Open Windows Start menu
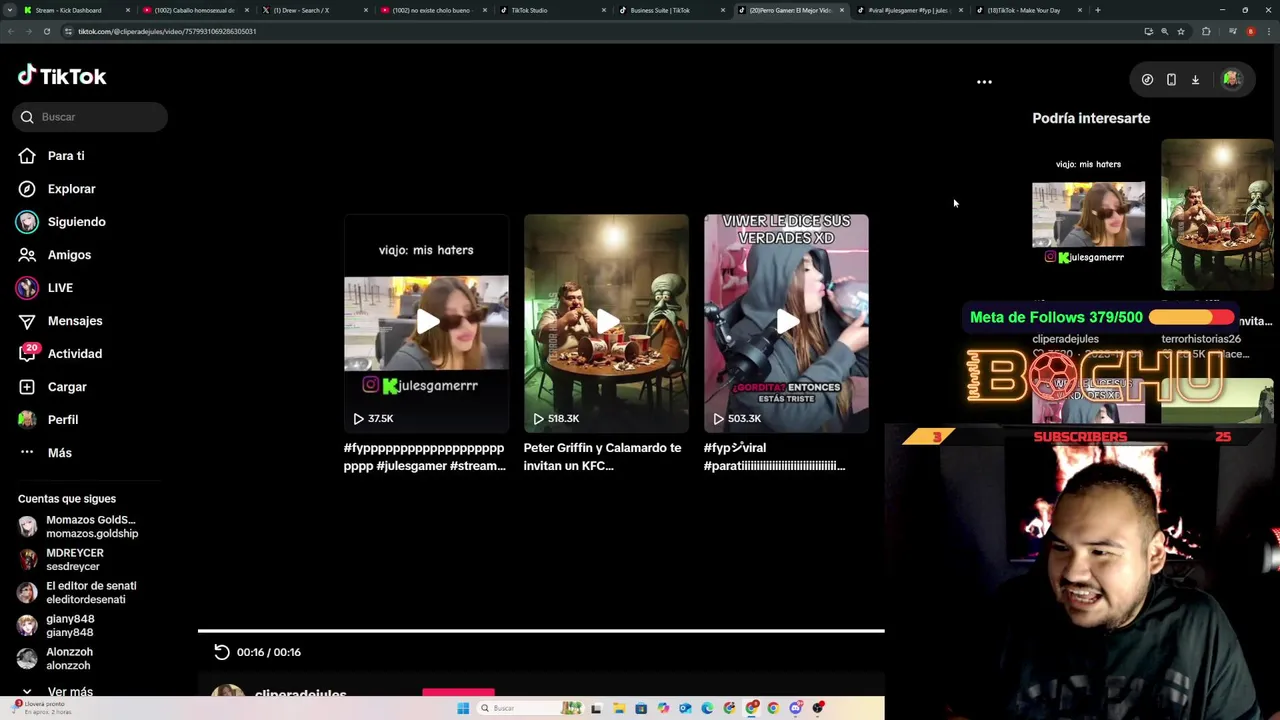This screenshot has height=720, width=1280. click(x=463, y=708)
